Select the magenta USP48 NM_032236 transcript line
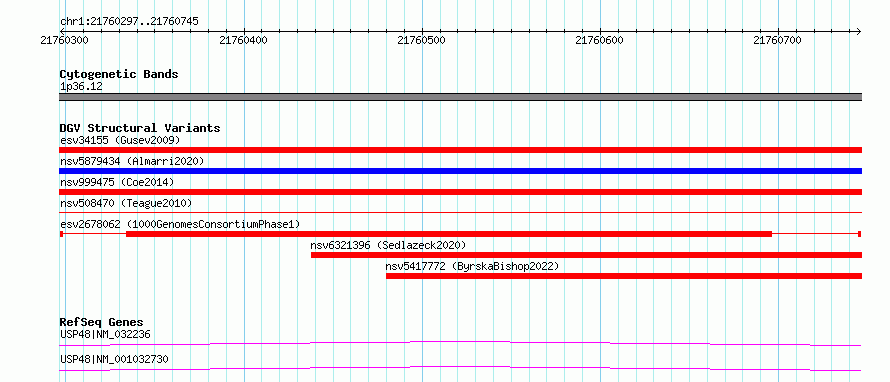The image size is (890, 382). [460, 343]
